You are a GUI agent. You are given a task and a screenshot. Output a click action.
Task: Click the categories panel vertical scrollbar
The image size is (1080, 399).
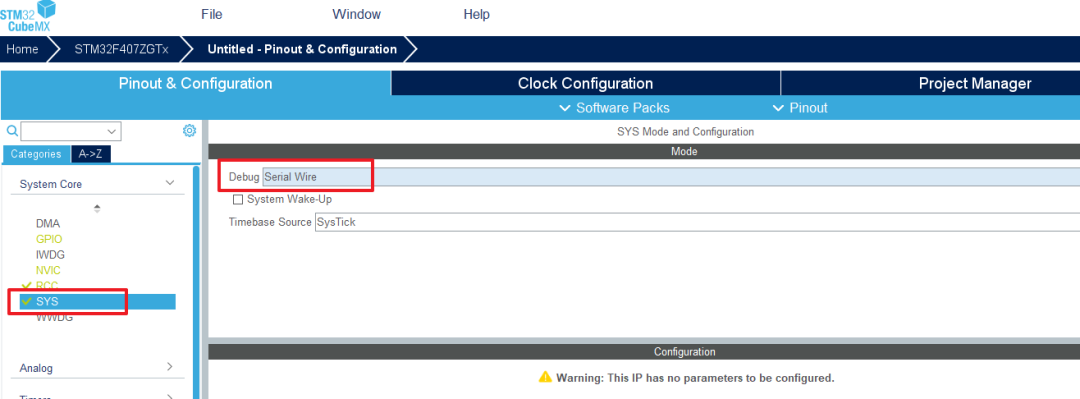click(196, 282)
